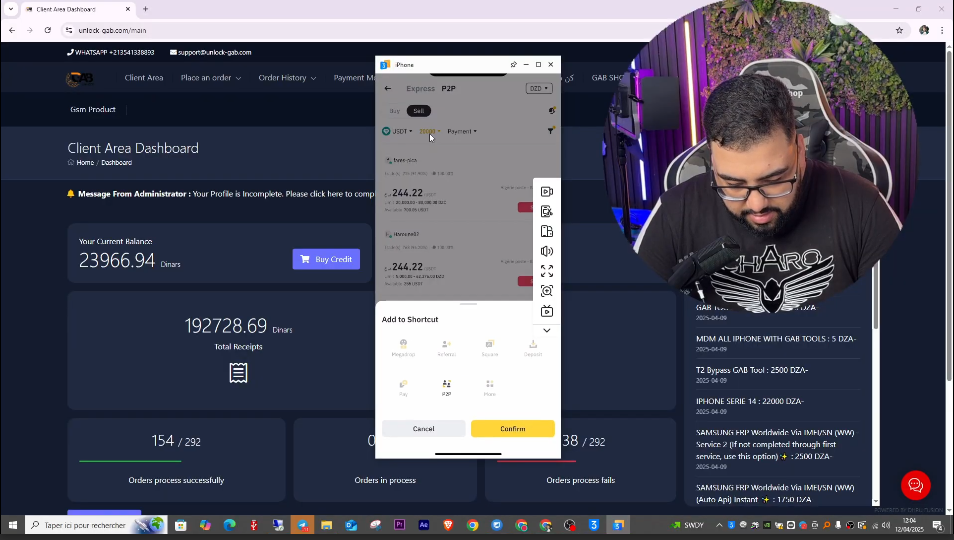Show hidden system tray icons
Viewport: 954px width, 540px height.
pos(719,525)
